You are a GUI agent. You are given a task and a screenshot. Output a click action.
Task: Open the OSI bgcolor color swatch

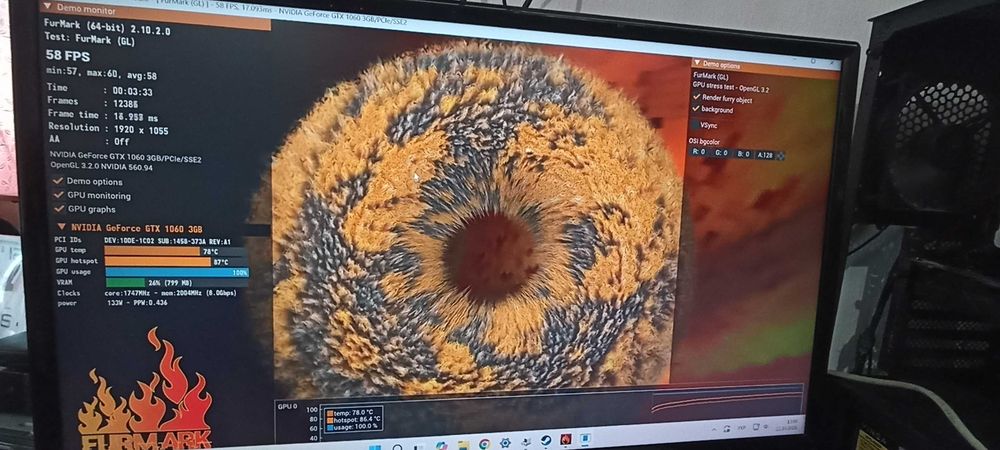pyautogui.click(x=780, y=155)
